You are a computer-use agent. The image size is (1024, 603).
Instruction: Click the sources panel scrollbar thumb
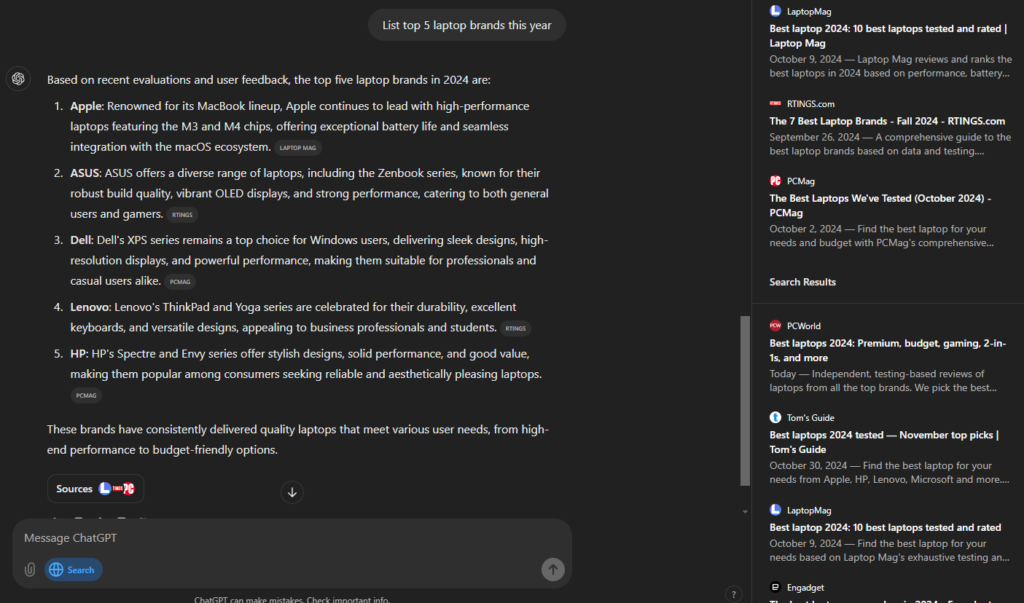tap(744, 400)
